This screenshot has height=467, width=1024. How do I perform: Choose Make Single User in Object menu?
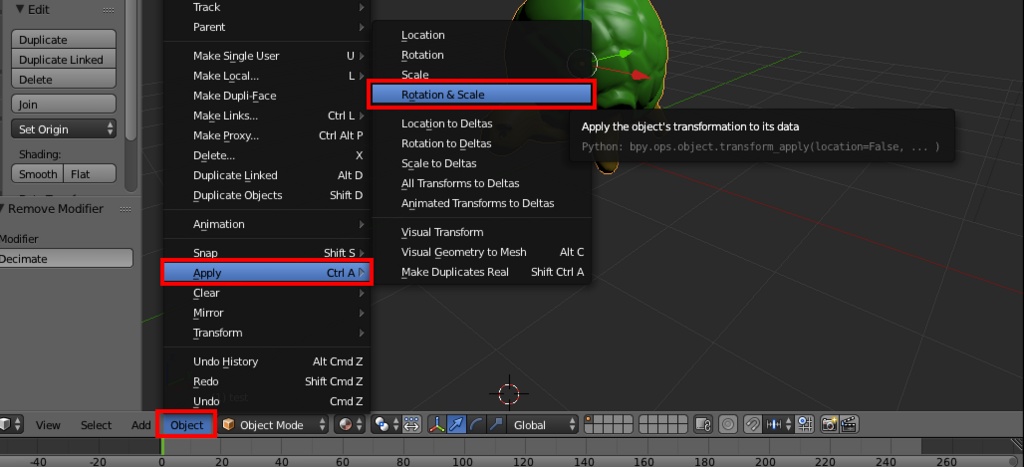pyautogui.click(x=266, y=56)
